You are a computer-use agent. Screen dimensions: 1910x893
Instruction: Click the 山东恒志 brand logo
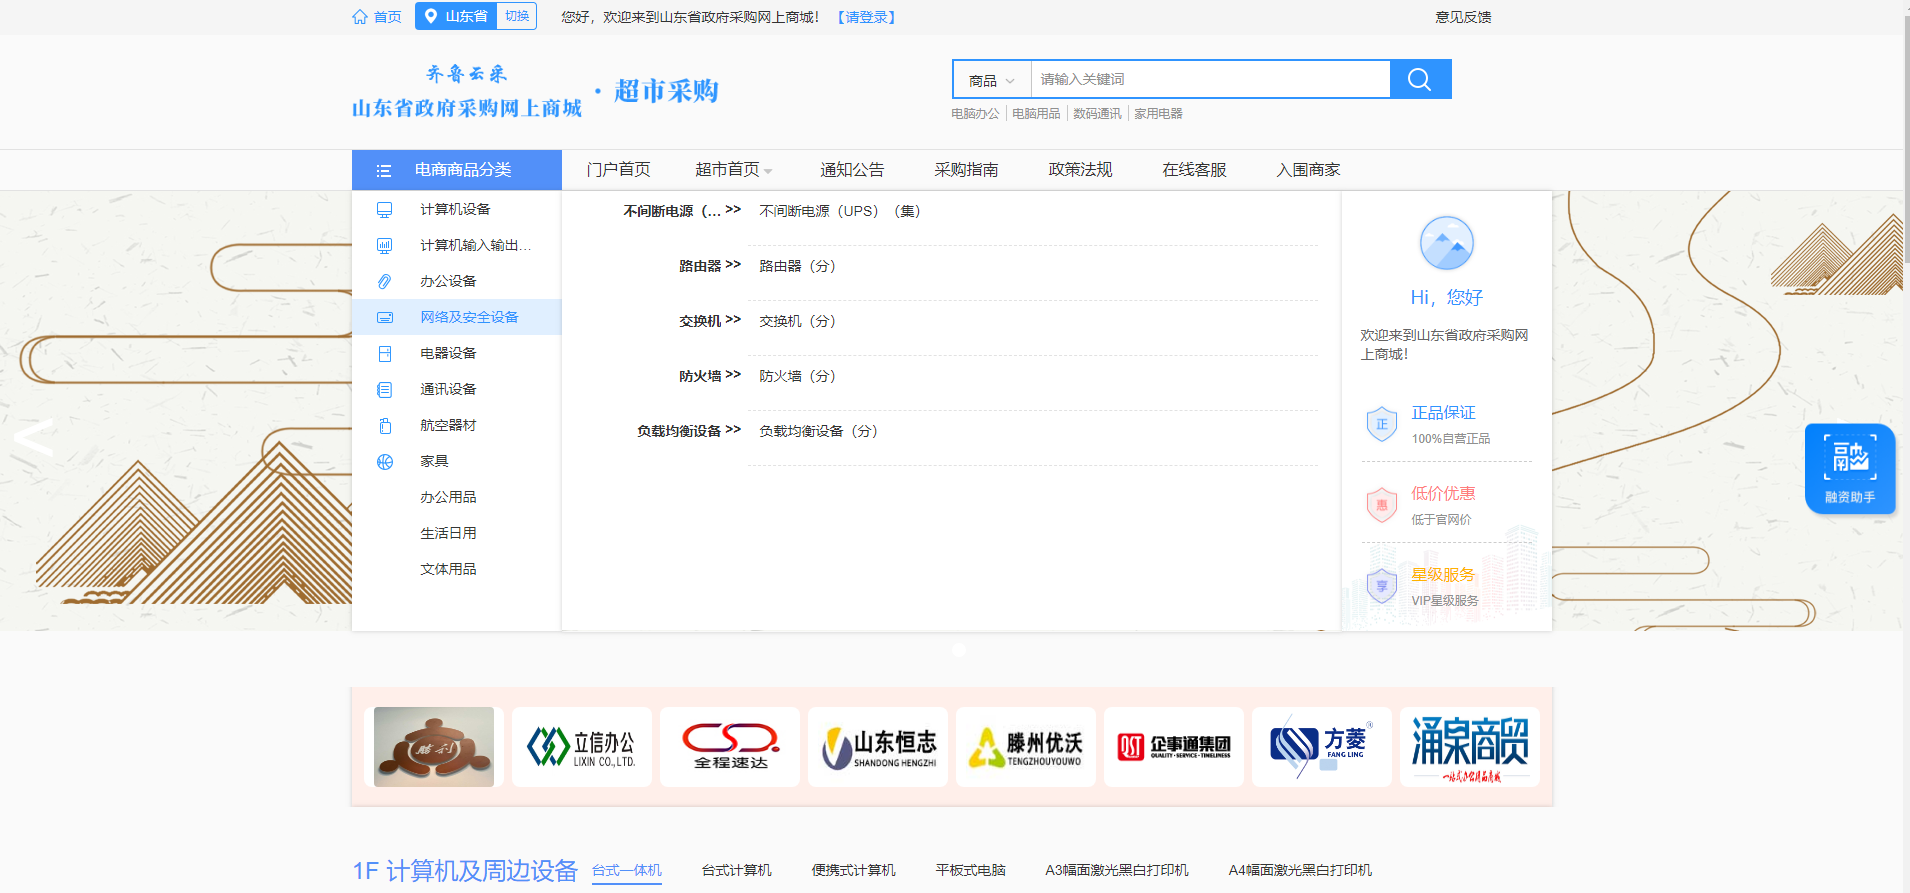click(x=878, y=747)
